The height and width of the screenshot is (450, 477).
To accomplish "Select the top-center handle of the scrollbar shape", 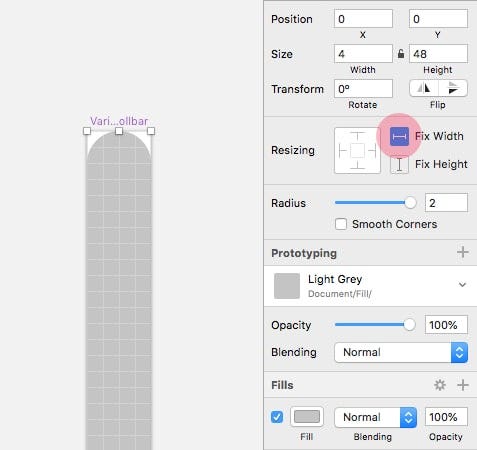I will [x=119, y=131].
